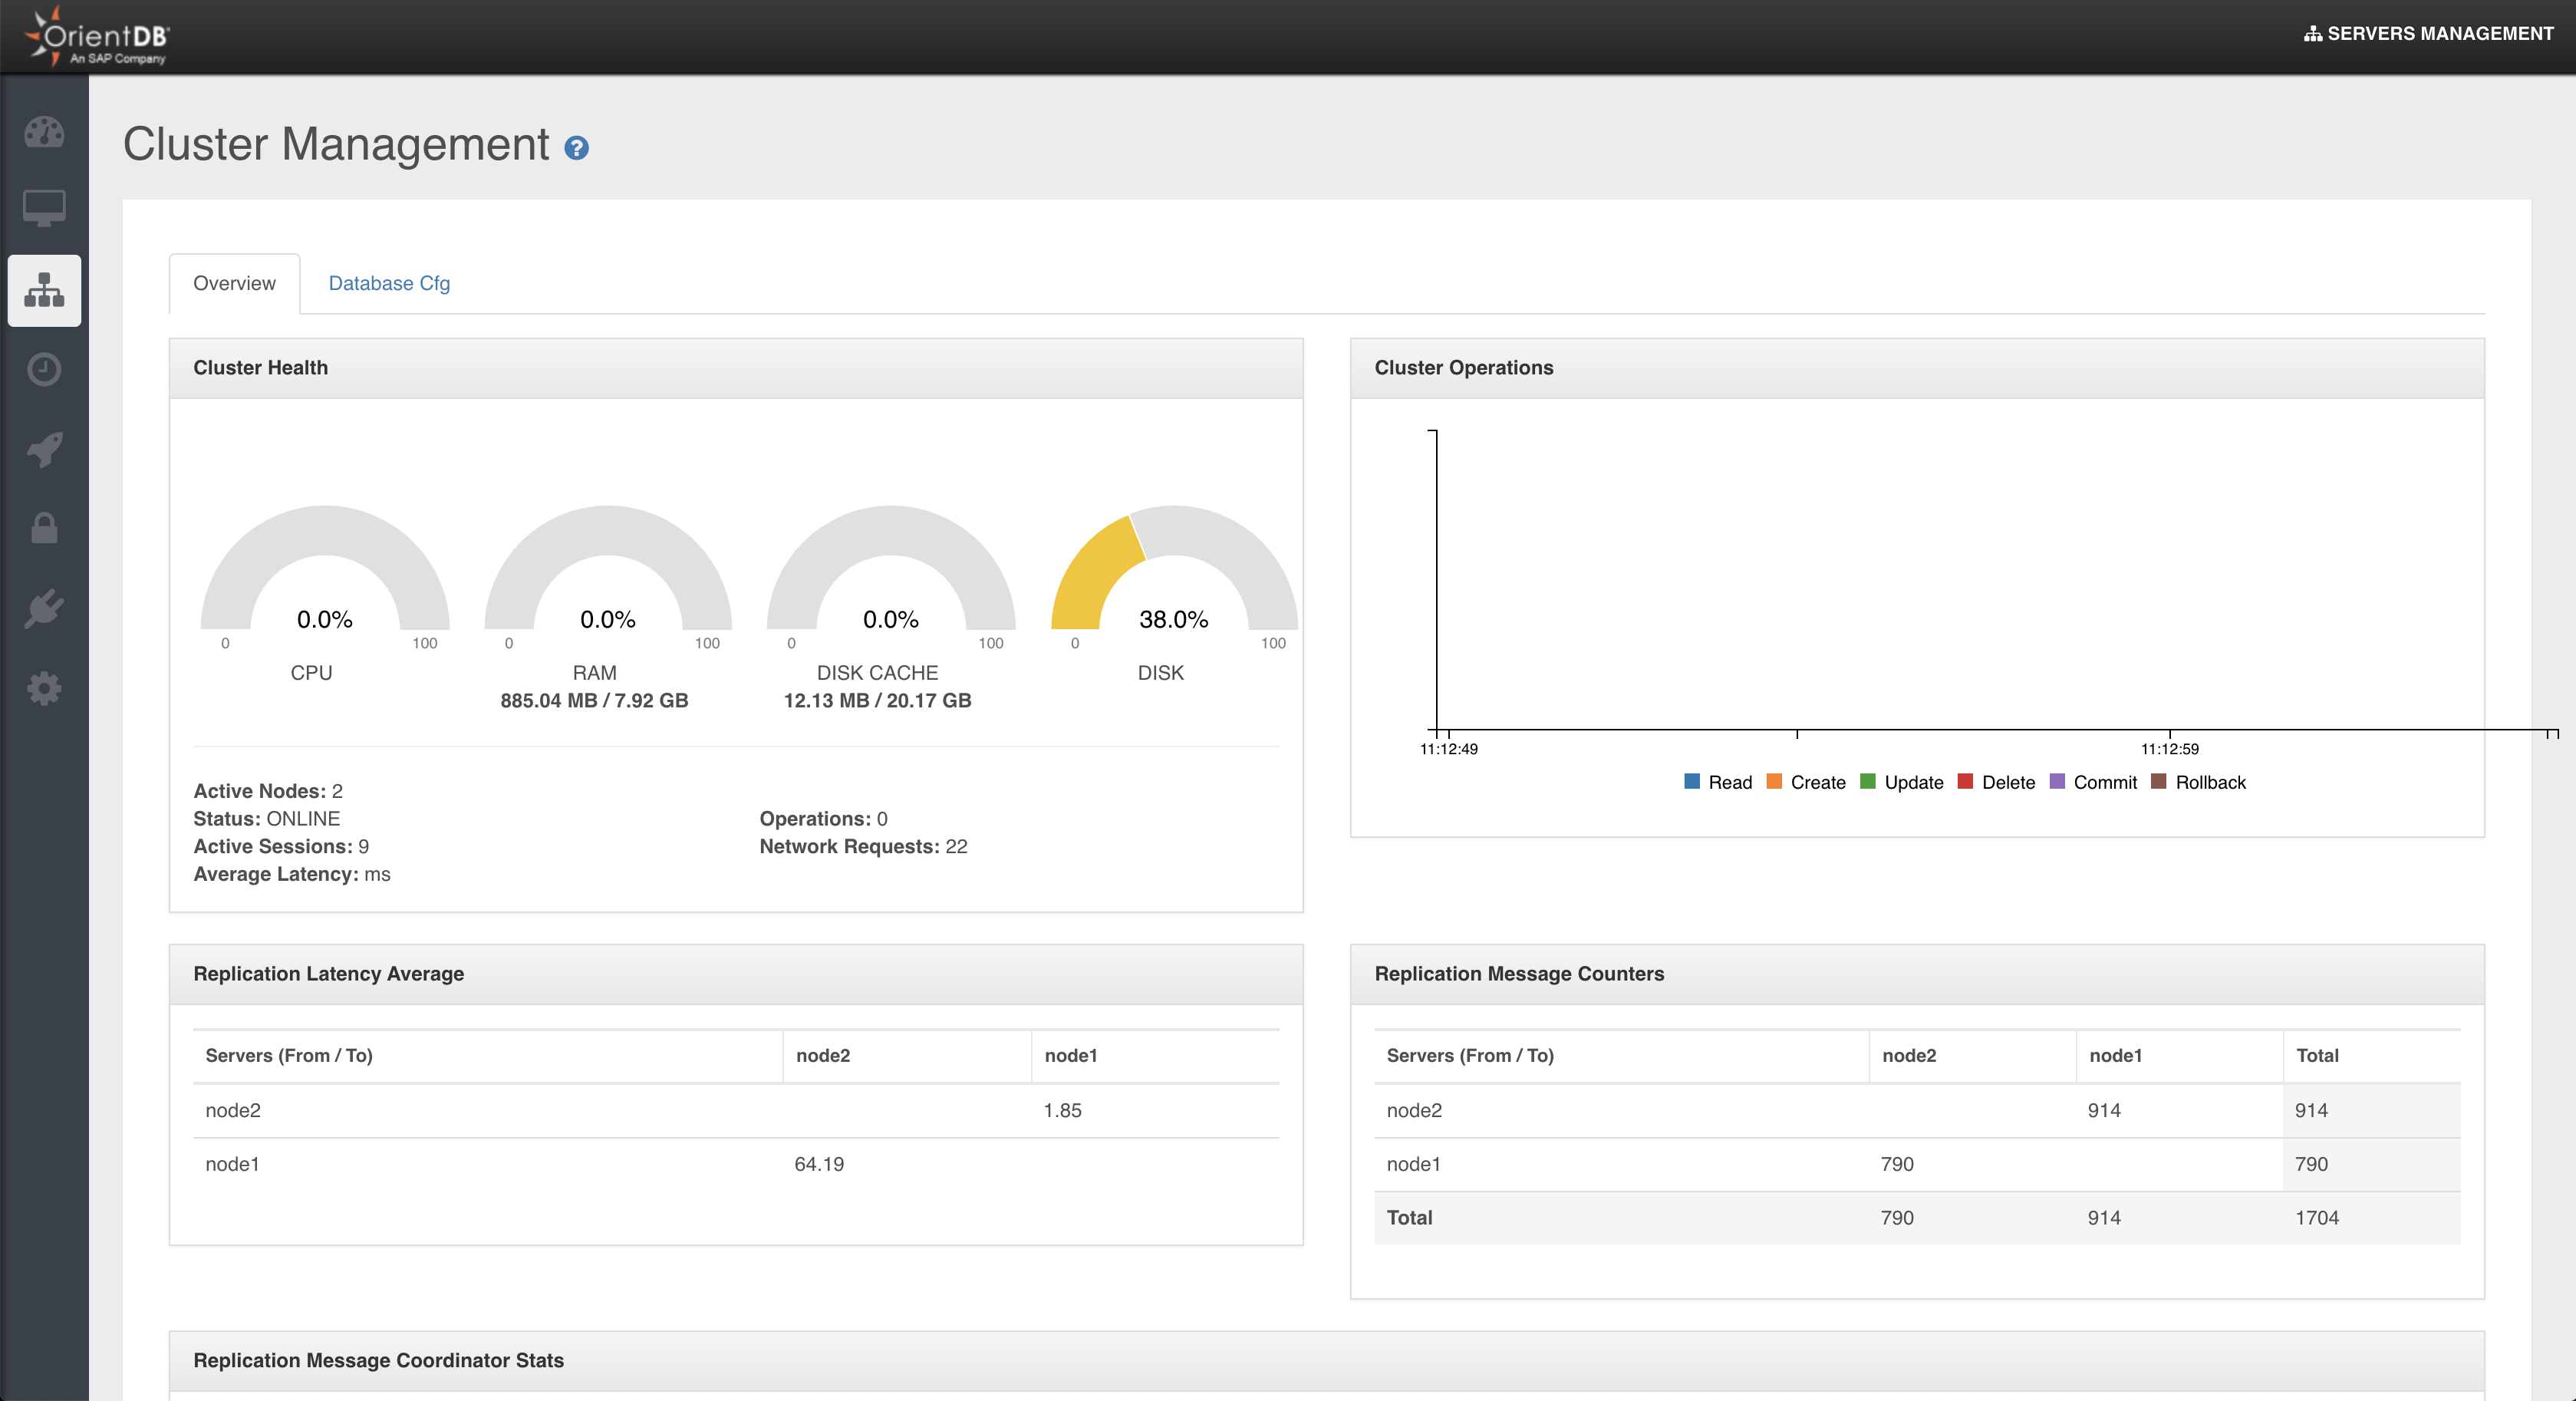Screen dimensions: 2576x1401
Task: Click the OrientDB logo
Action: pos(98,37)
